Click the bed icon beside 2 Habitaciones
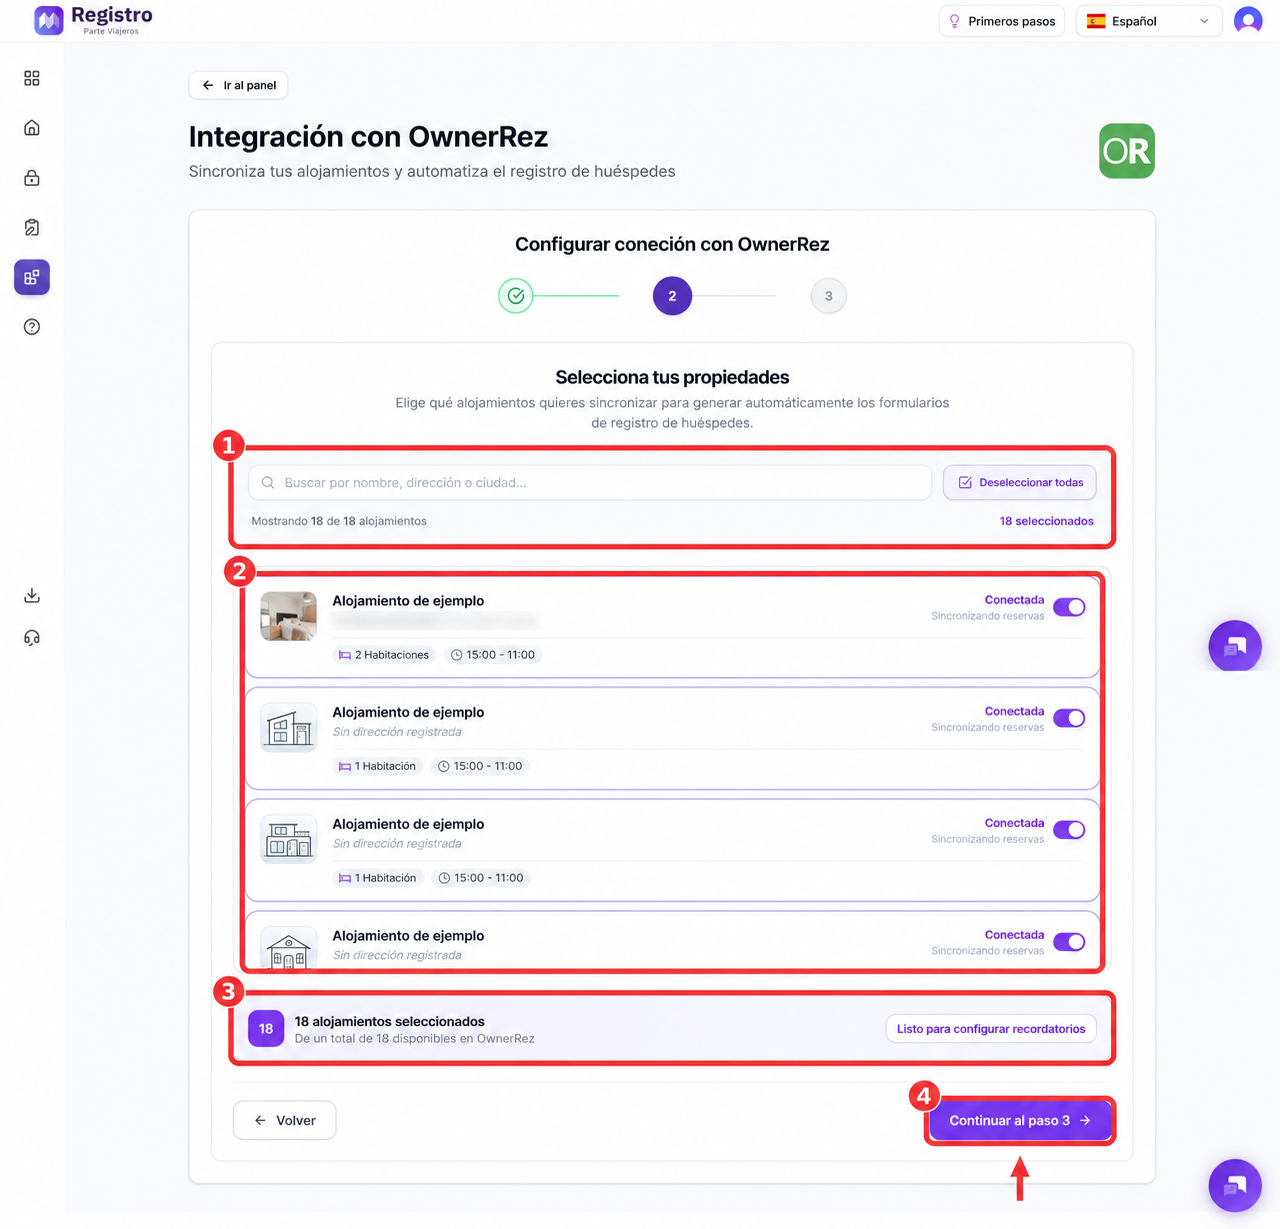This screenshot has width=1280, height=1229. (345, 655)
